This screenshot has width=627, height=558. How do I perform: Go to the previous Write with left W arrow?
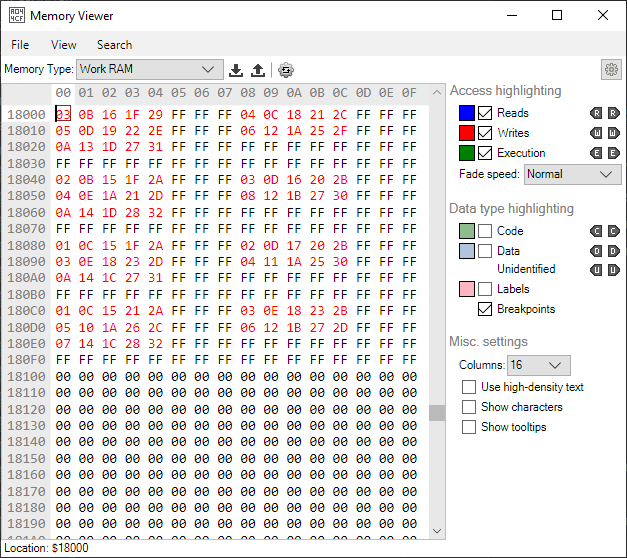[x=596, y=133]
